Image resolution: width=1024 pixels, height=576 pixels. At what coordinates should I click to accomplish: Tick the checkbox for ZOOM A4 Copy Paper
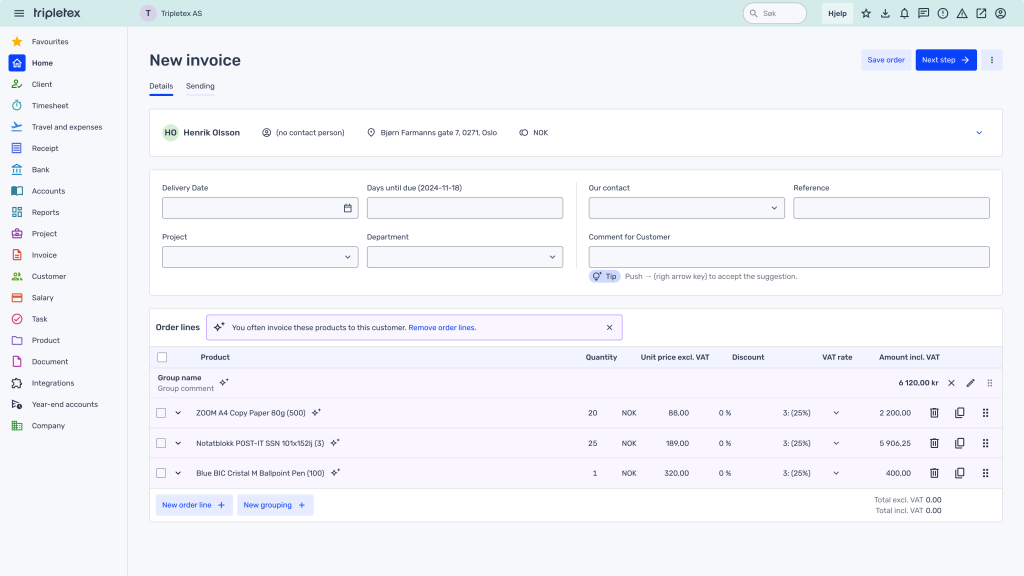(x=161, y=413)
